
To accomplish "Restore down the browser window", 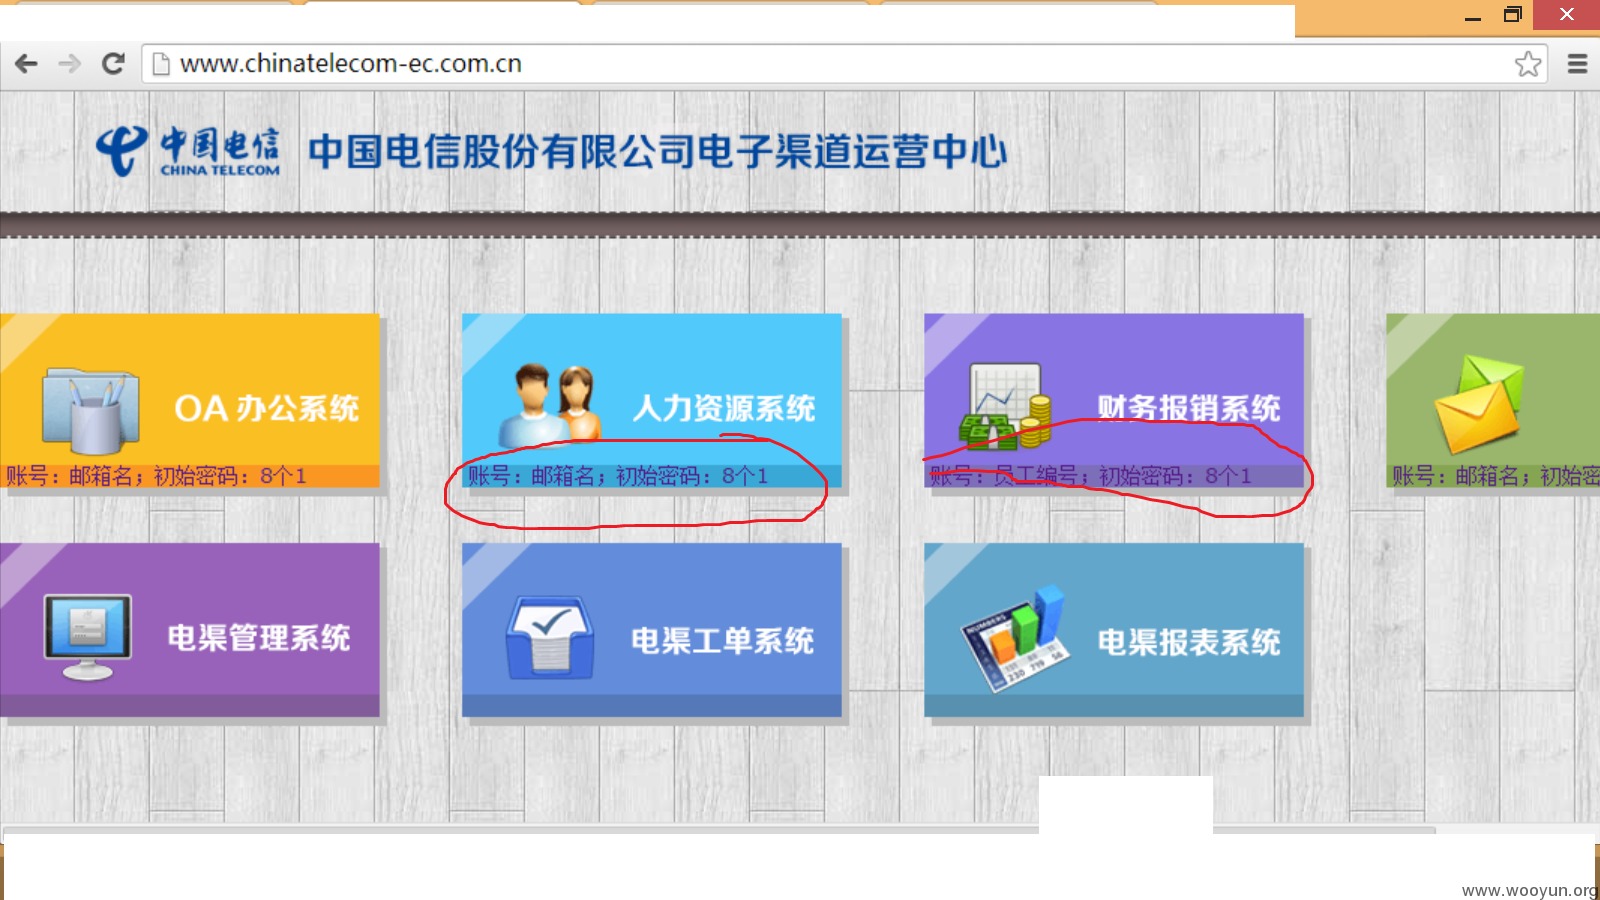I will pyautogui.click(x=1513, y=15).
